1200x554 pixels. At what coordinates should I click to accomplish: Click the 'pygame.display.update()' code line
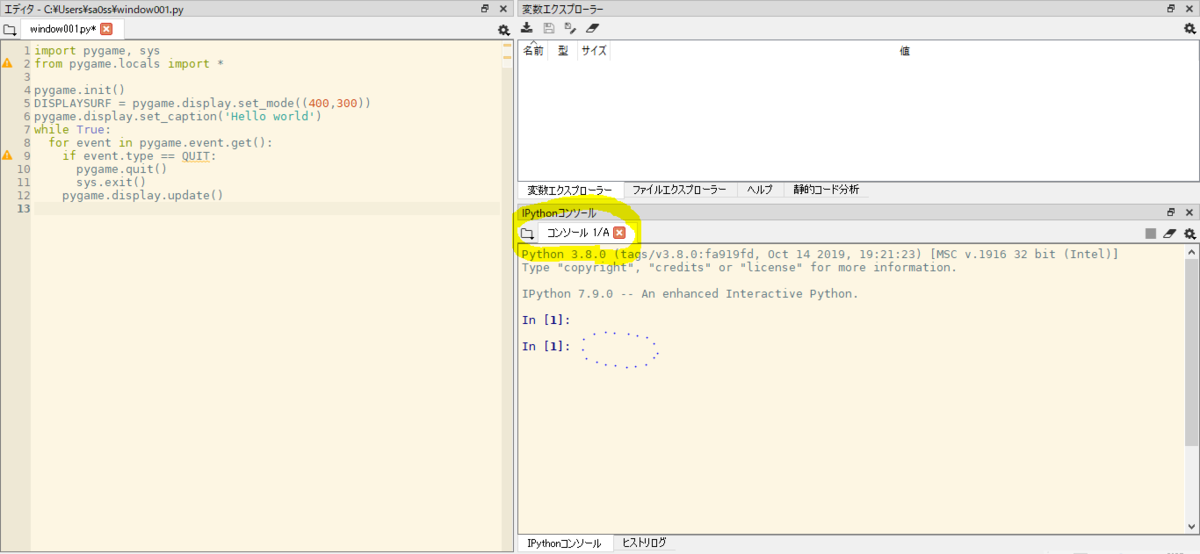click(x=143, y=195)
